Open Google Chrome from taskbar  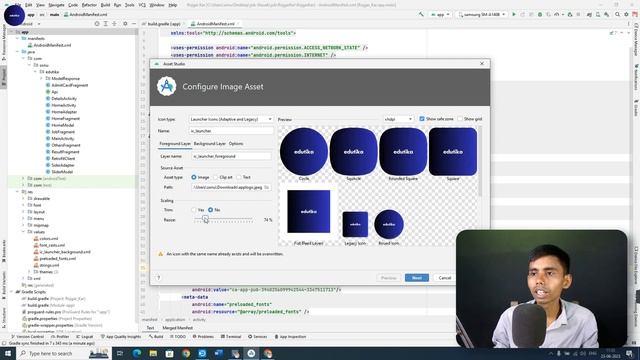(x=186, y=353)
